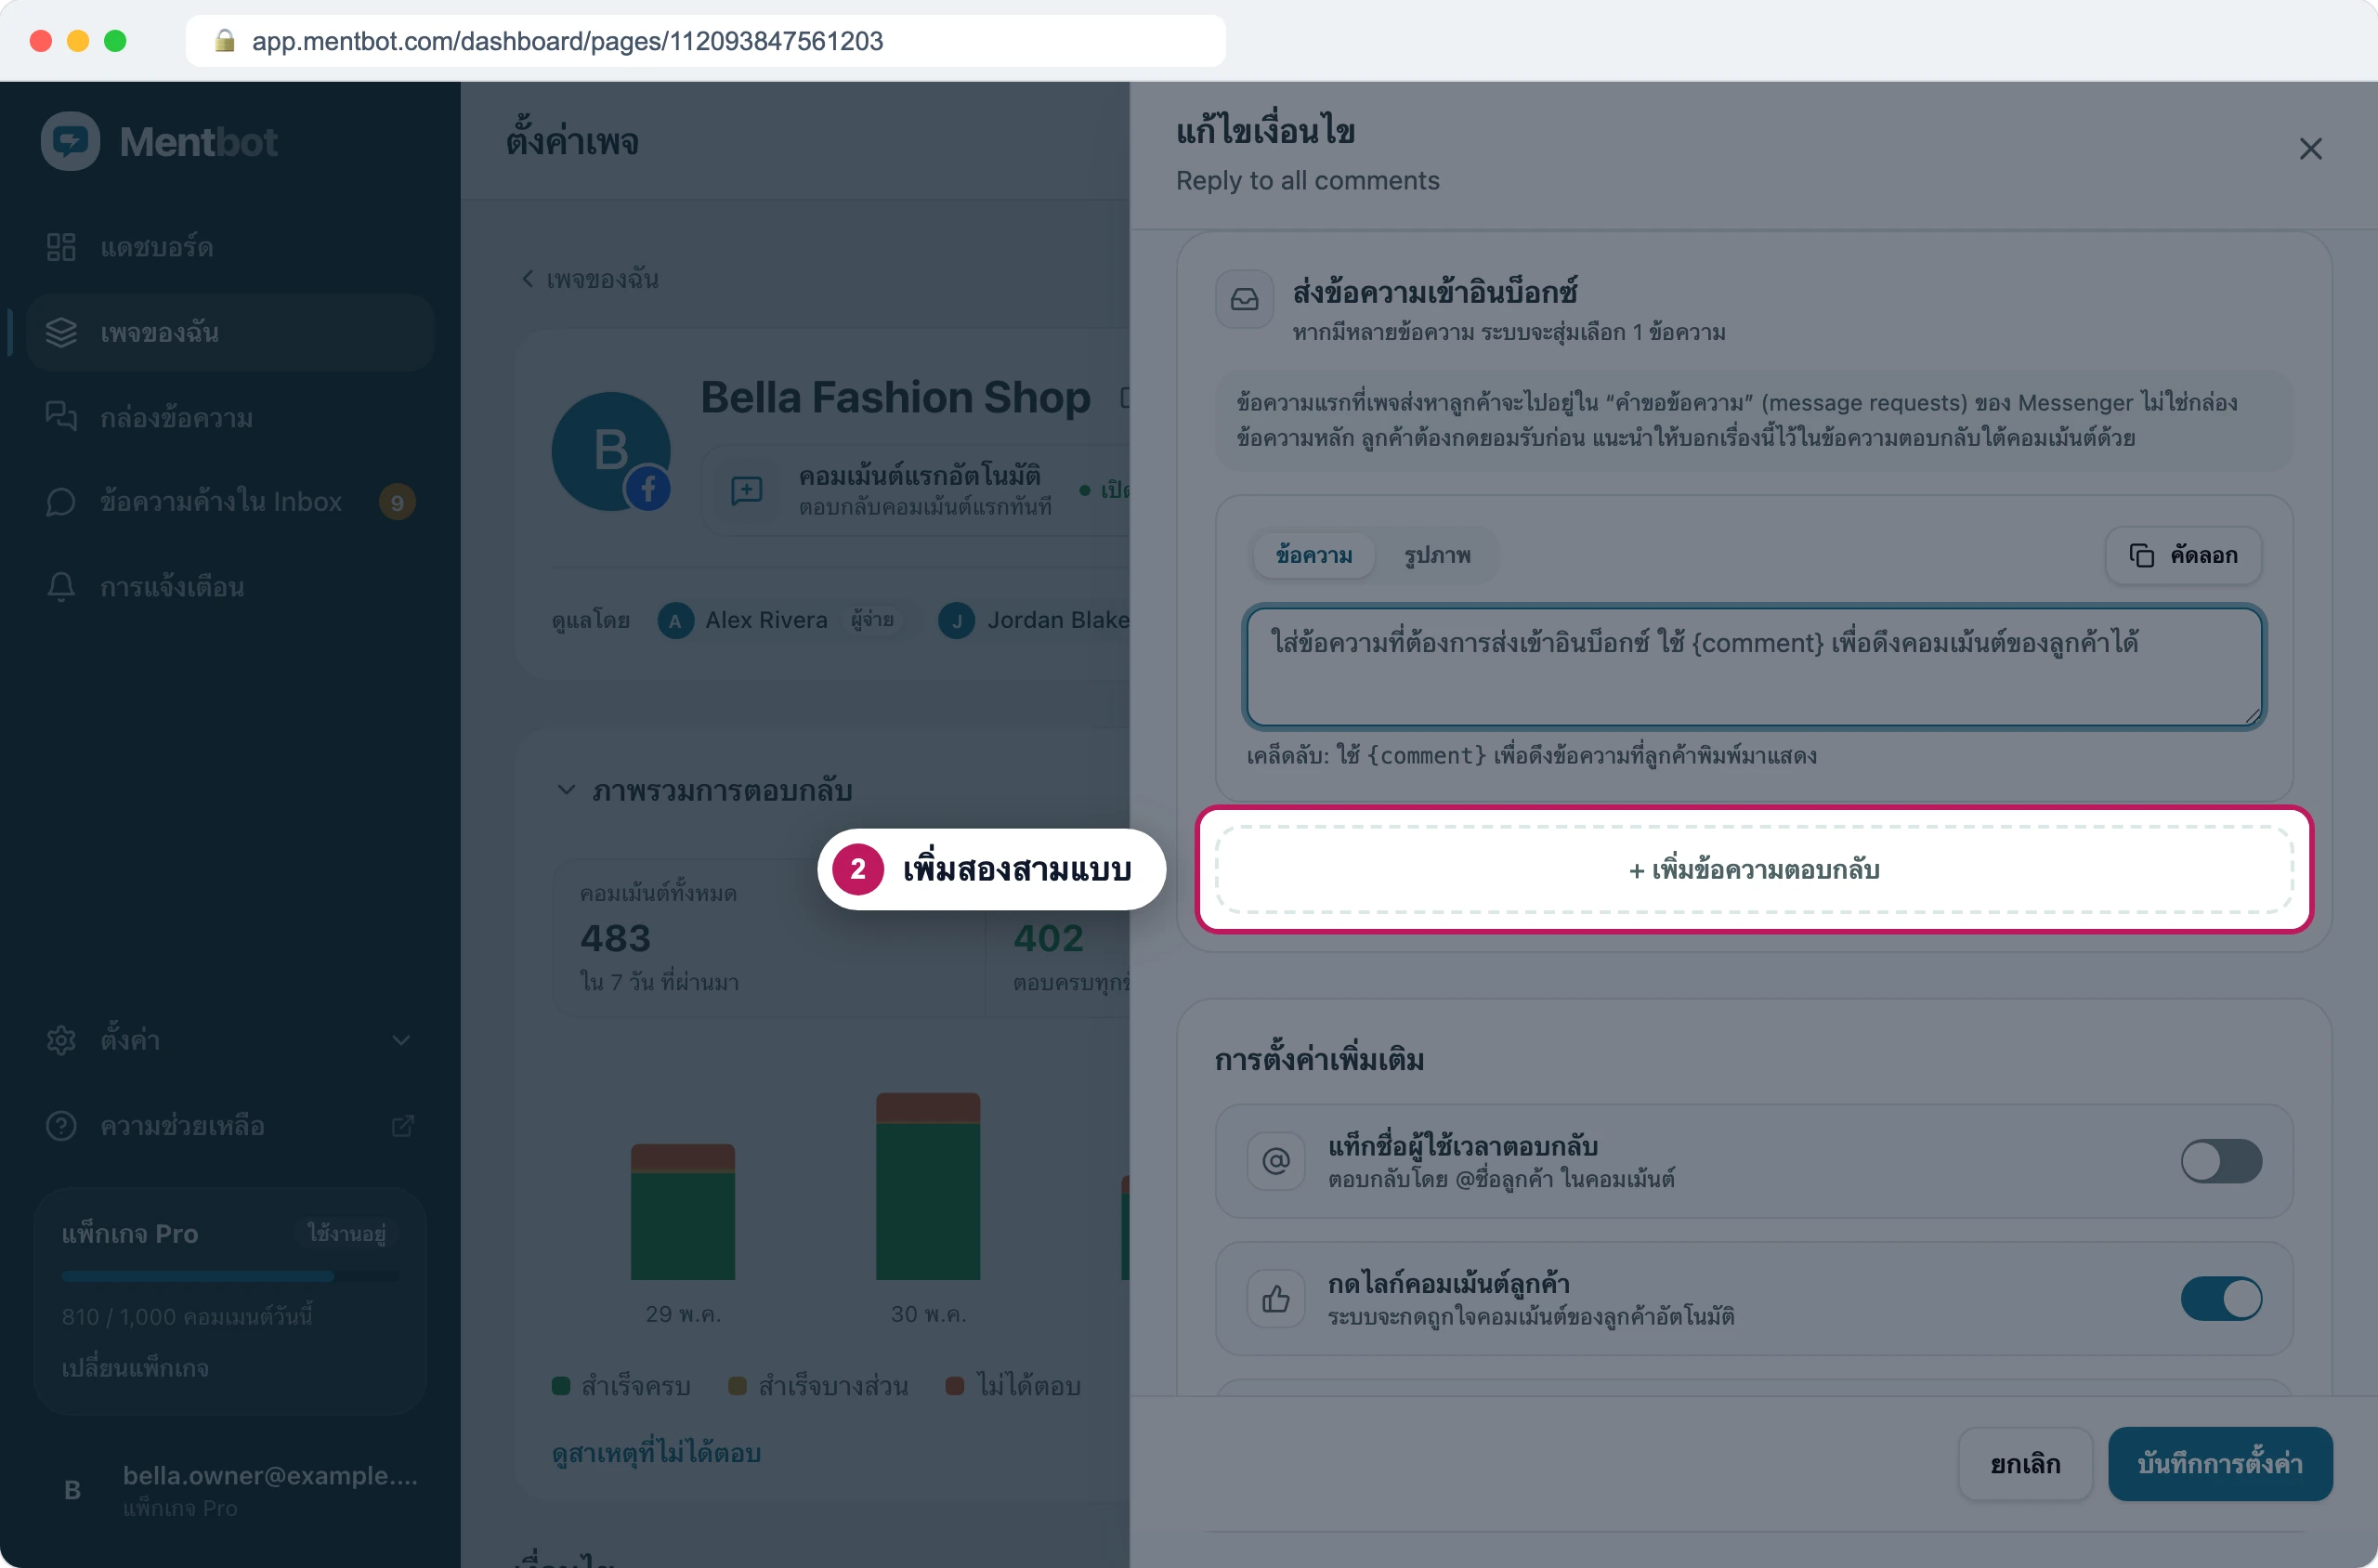The height and width of the screenshot is (1568, 2378).
Task: Click the สำเร็จครบ legend item
Action: [621, 1386]
